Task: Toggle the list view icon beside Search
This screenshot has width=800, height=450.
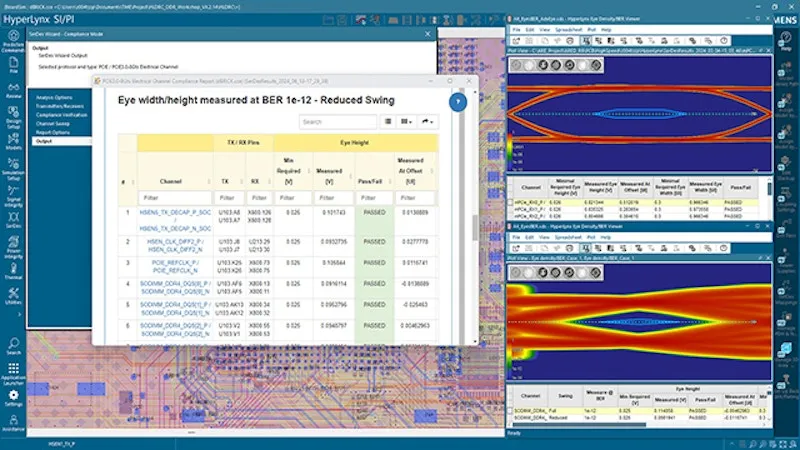Action: tap(388, 122)
